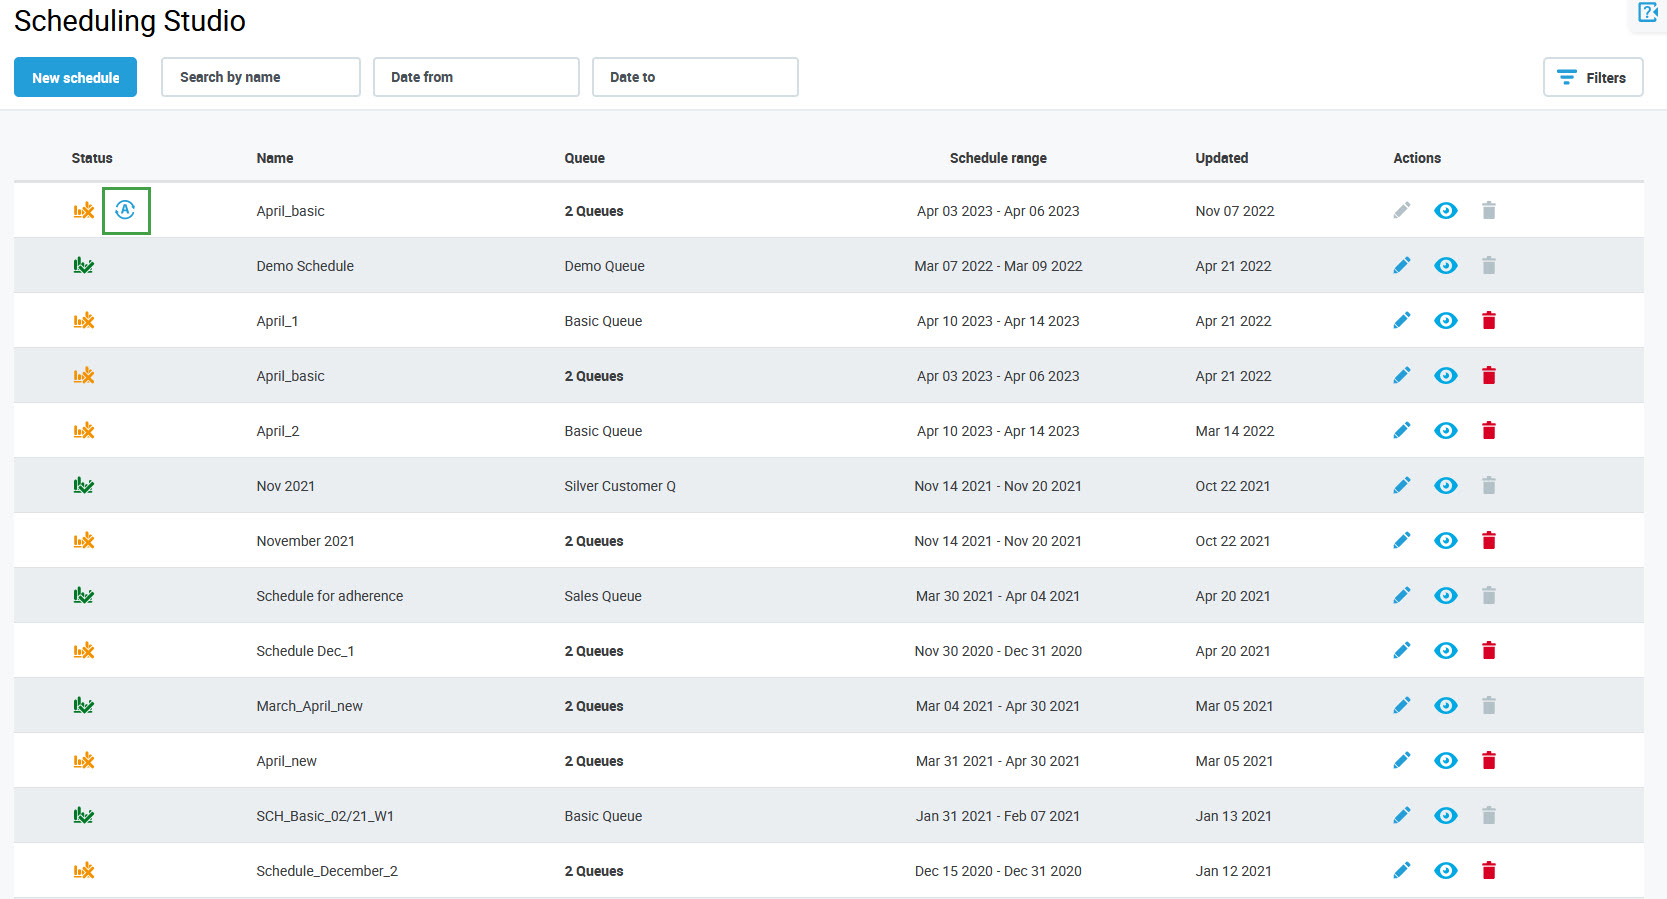
Task: View the March_April_new schedule
Action: [1445, 706]
